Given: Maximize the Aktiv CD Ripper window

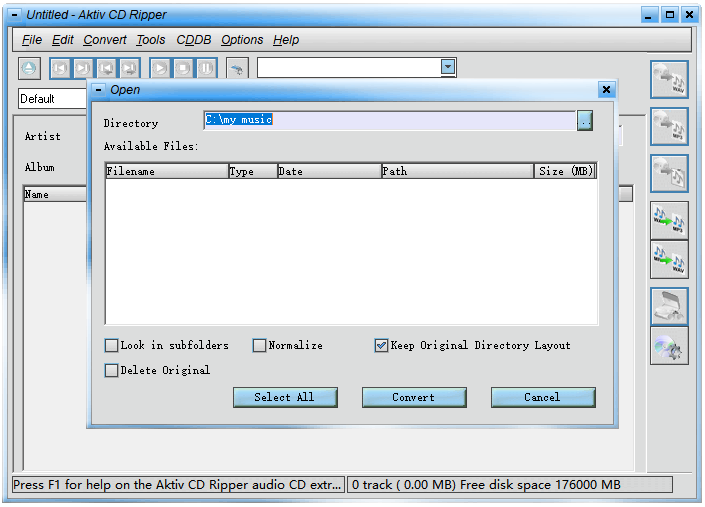Looking at the screenshot, I should coord(669,15).
